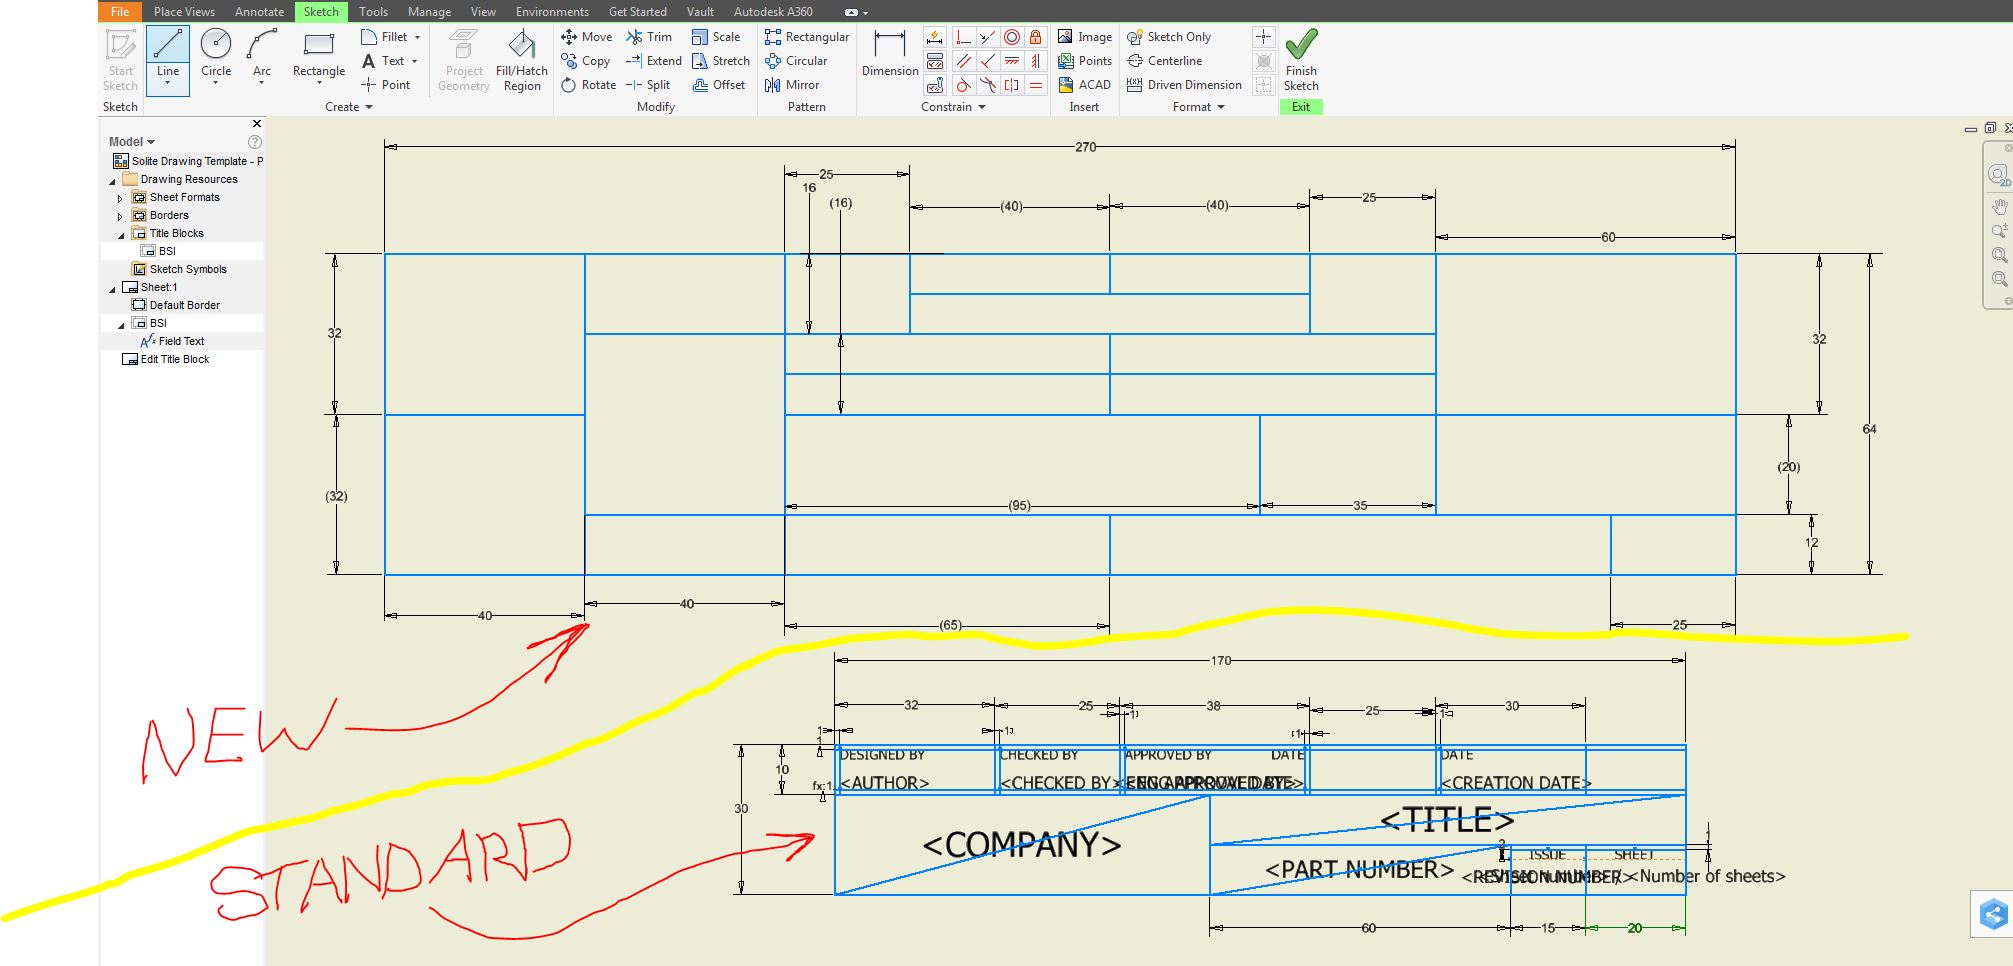Viewport: 2013px width, 966px height.
Task: Select Field Text under BSI
Action: pos(181,341)
